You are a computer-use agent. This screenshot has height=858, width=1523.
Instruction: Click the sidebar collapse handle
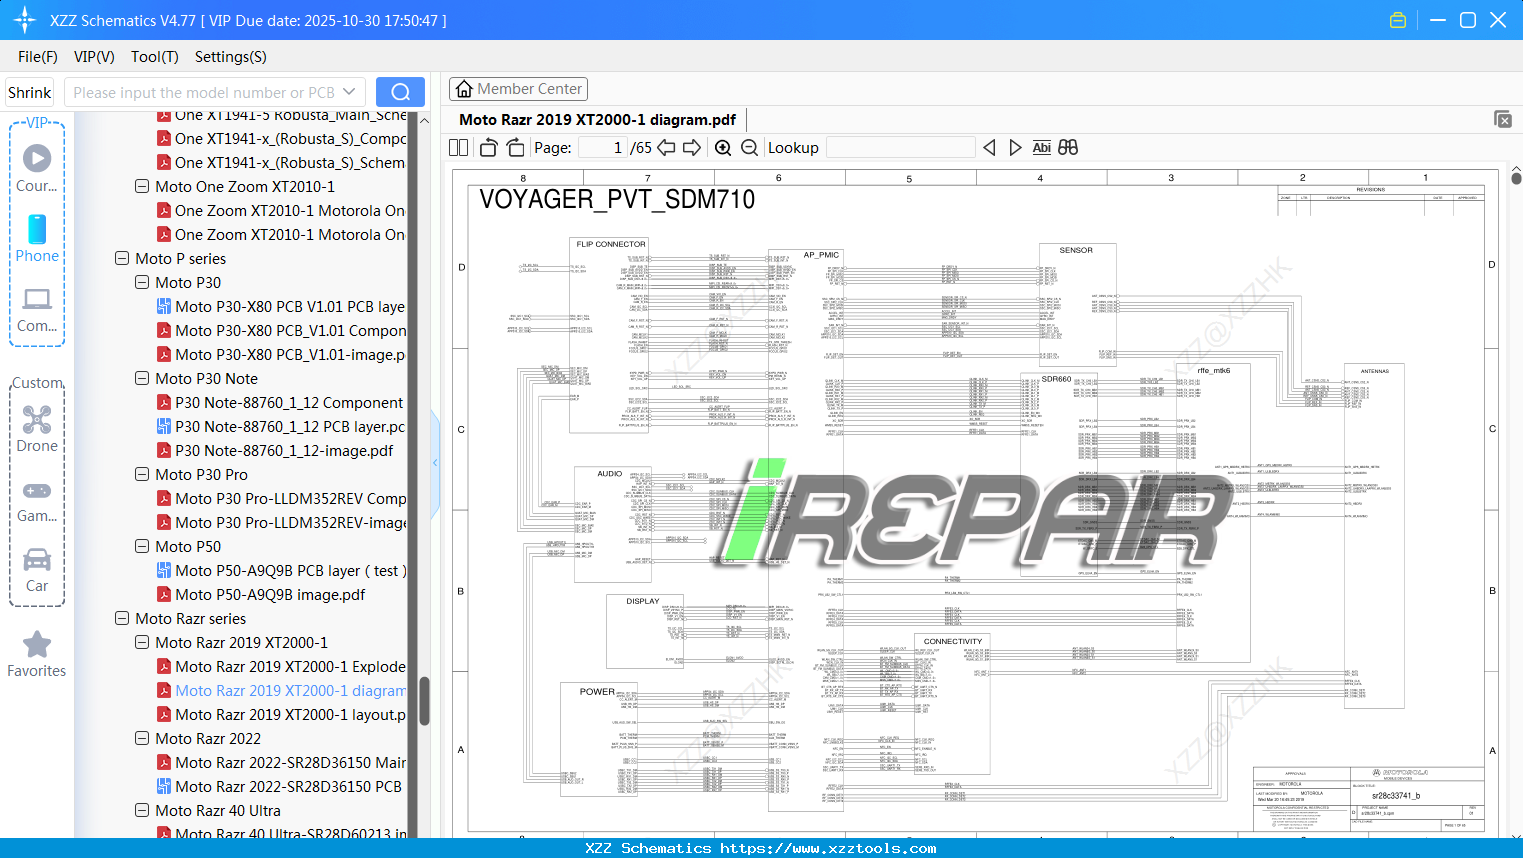435,463
